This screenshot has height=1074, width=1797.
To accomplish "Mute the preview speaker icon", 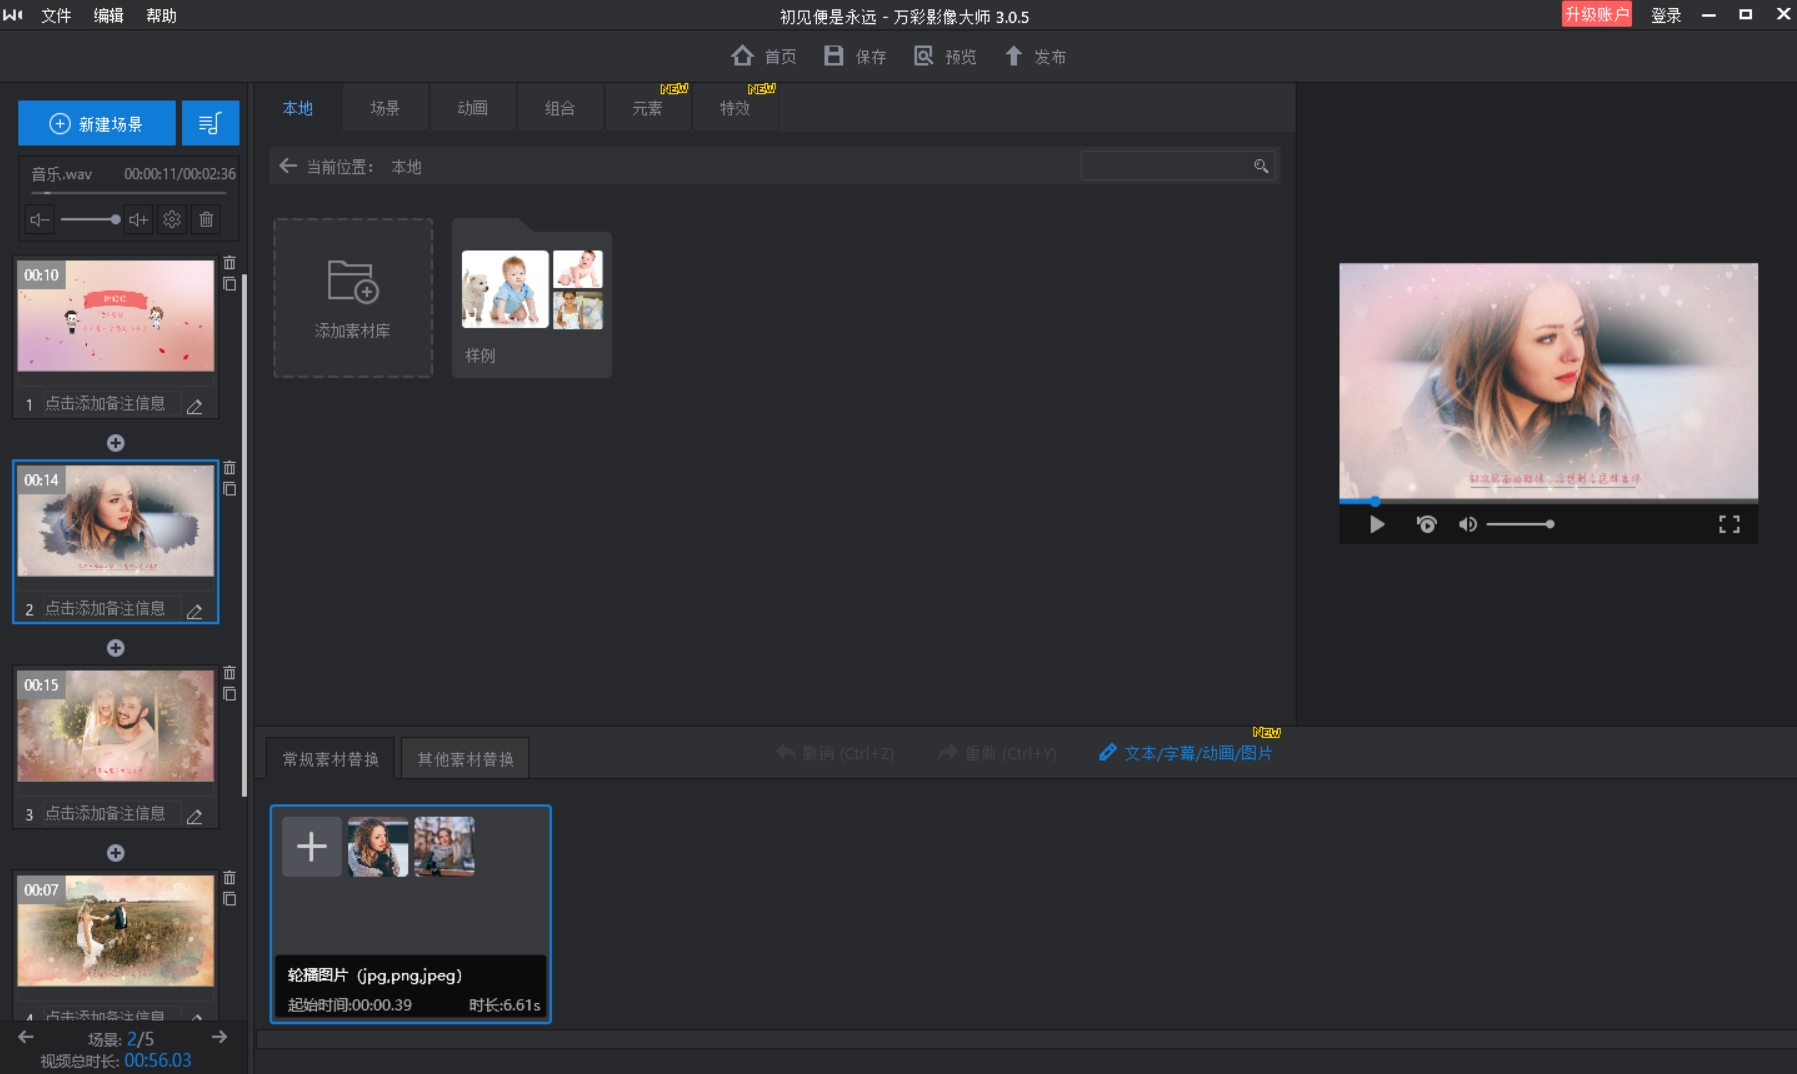I will (1467, 524).
